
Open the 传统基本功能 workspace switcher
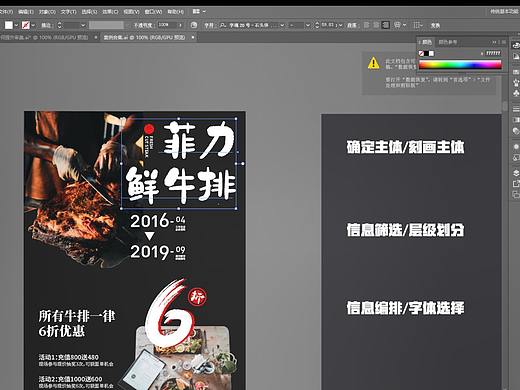coord(504,12)
